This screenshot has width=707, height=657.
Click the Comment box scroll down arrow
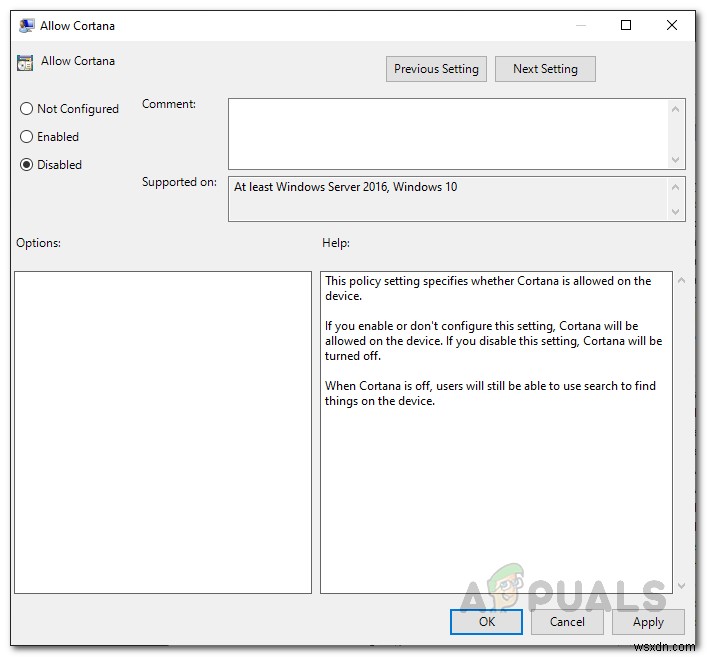pyautogui.click(x=675, y=160)
